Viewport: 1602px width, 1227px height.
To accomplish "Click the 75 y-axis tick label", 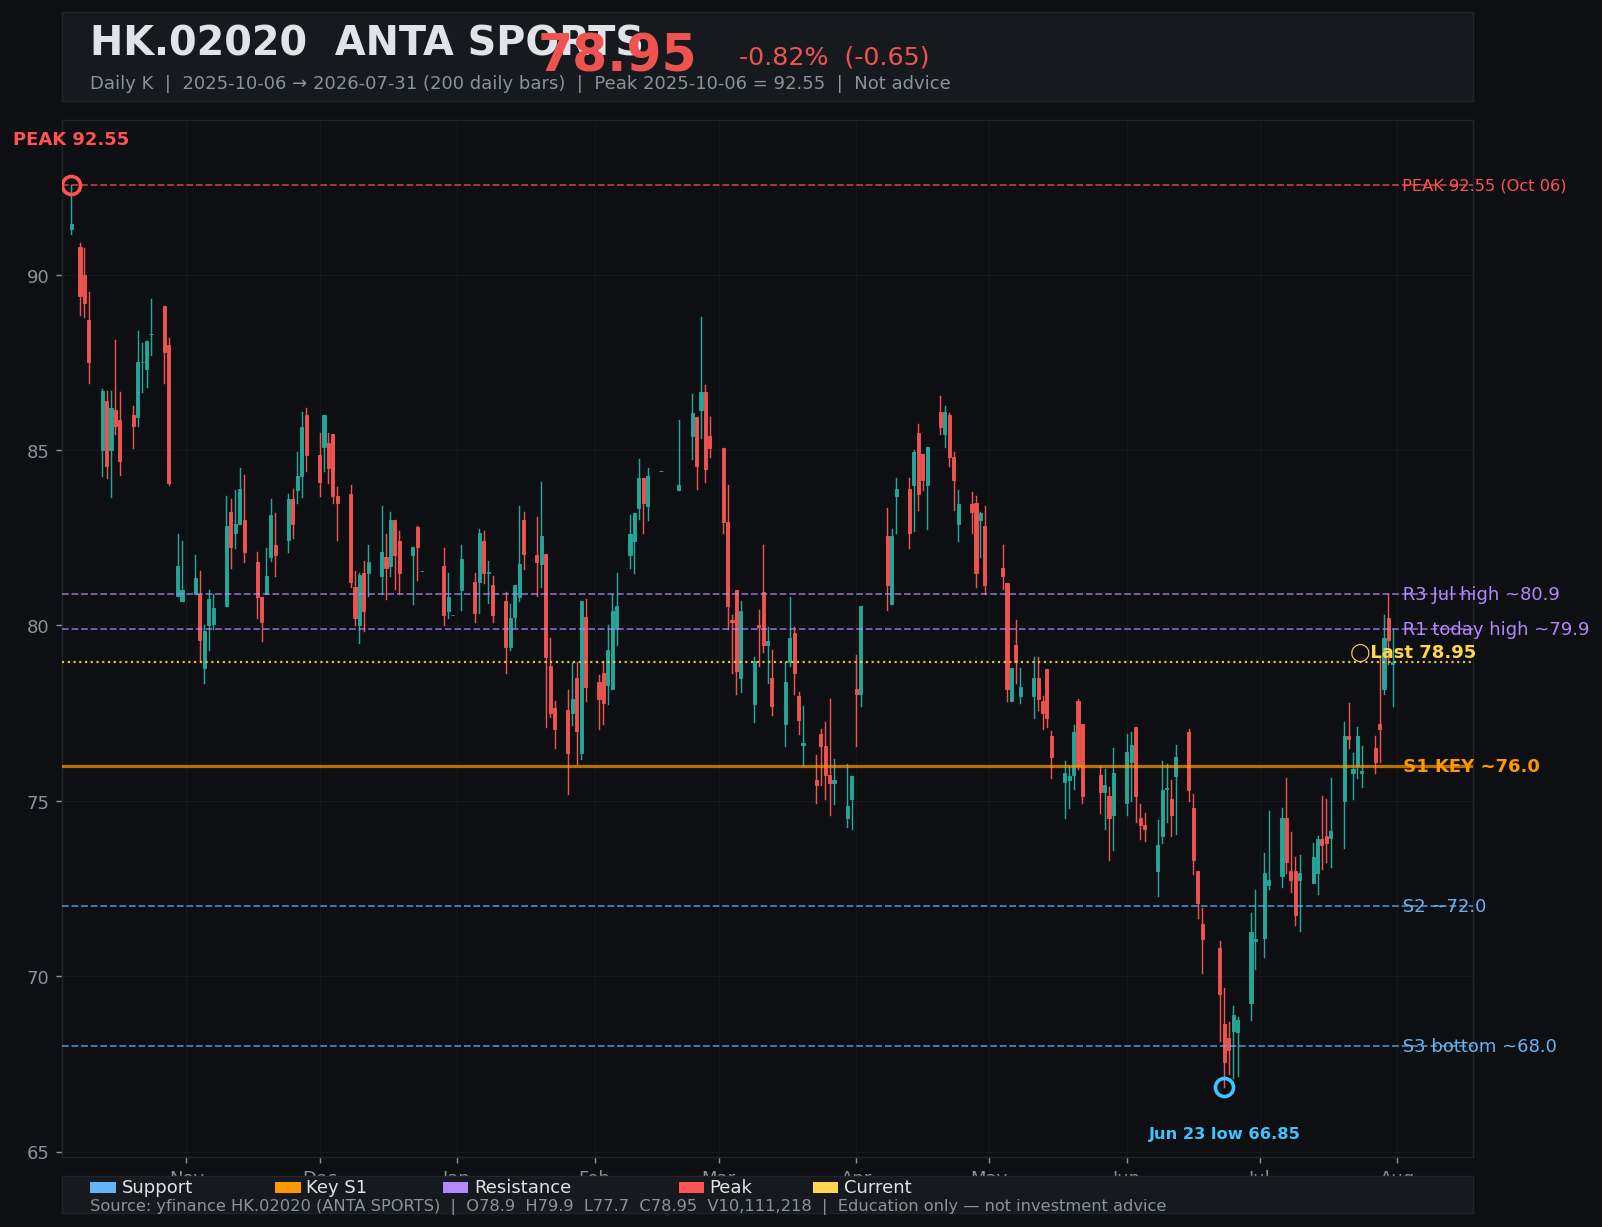I will [x=38, y=802].
